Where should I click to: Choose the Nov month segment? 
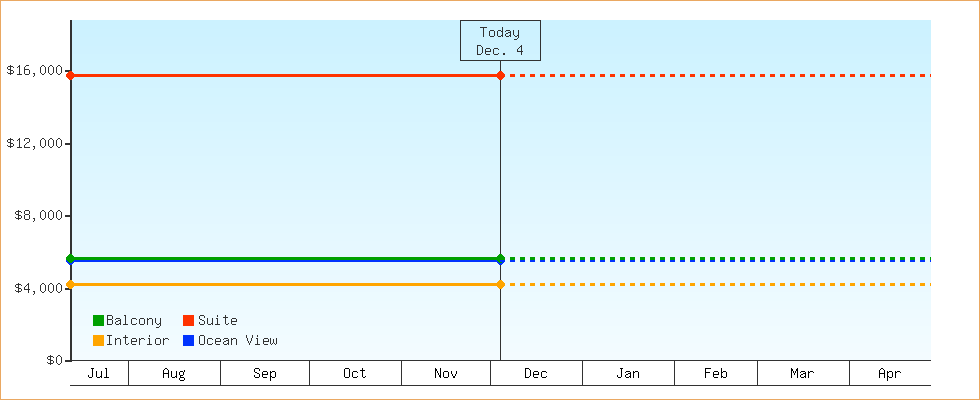446,374
